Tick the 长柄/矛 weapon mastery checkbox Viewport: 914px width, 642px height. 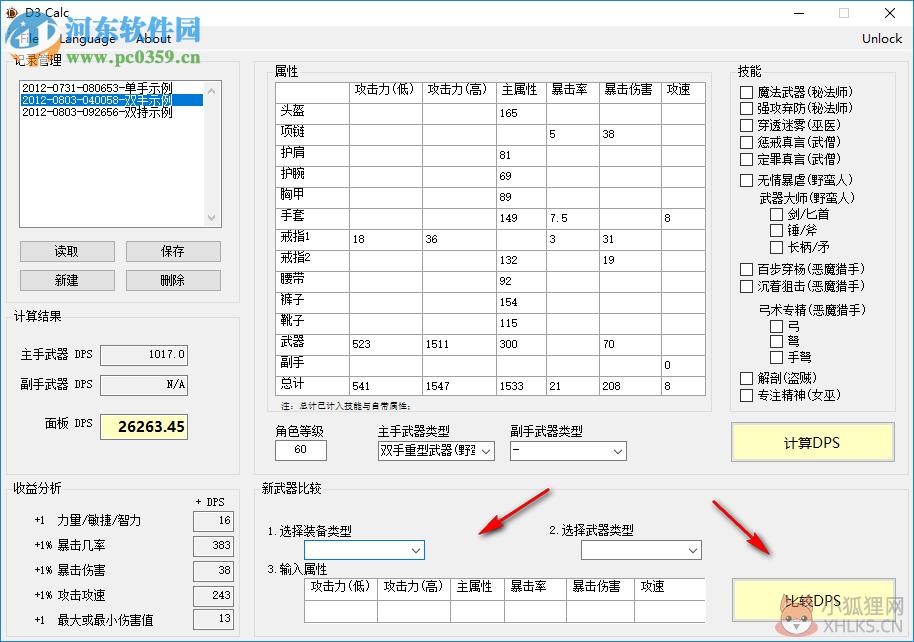[776, 247]
